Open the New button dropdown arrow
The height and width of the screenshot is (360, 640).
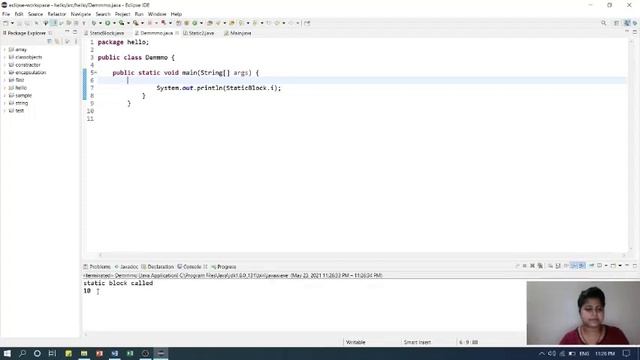pyautogui.click(x=12, y=23)
